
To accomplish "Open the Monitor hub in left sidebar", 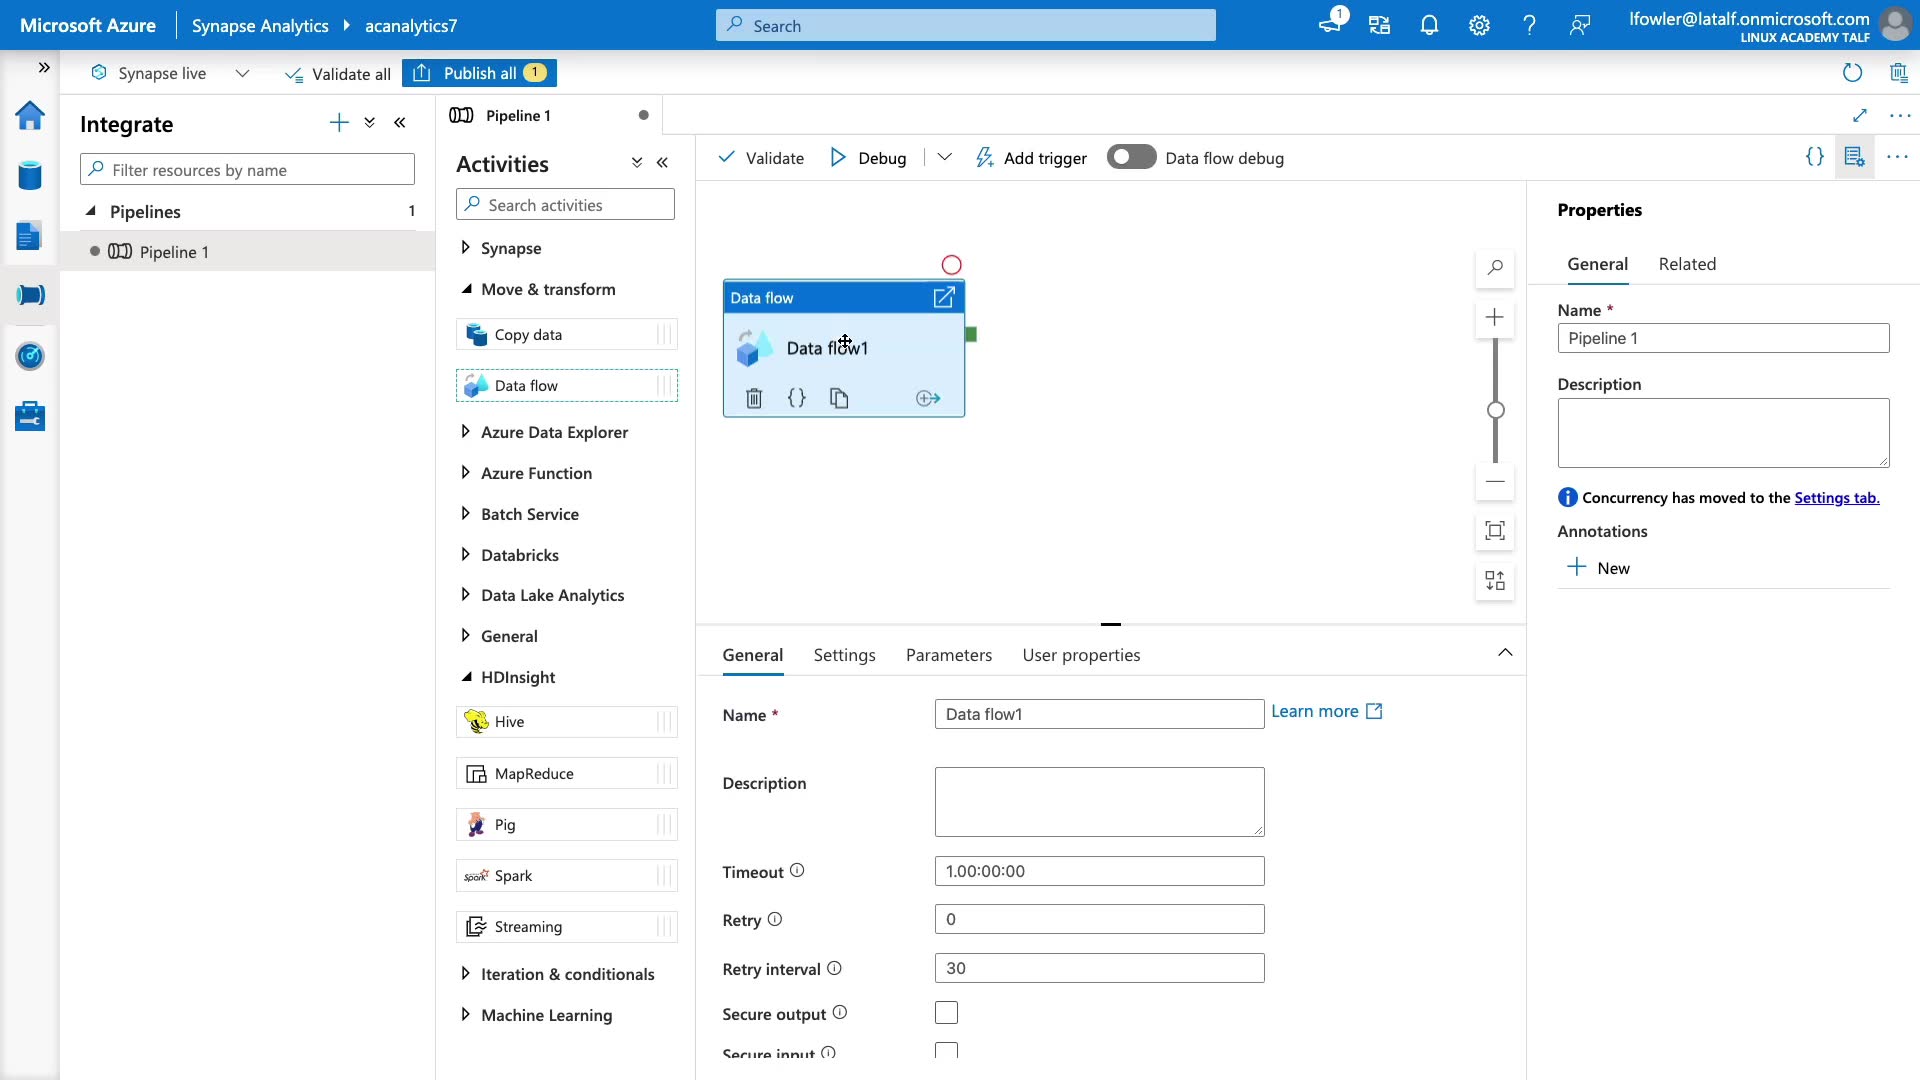I will [30, 356].
